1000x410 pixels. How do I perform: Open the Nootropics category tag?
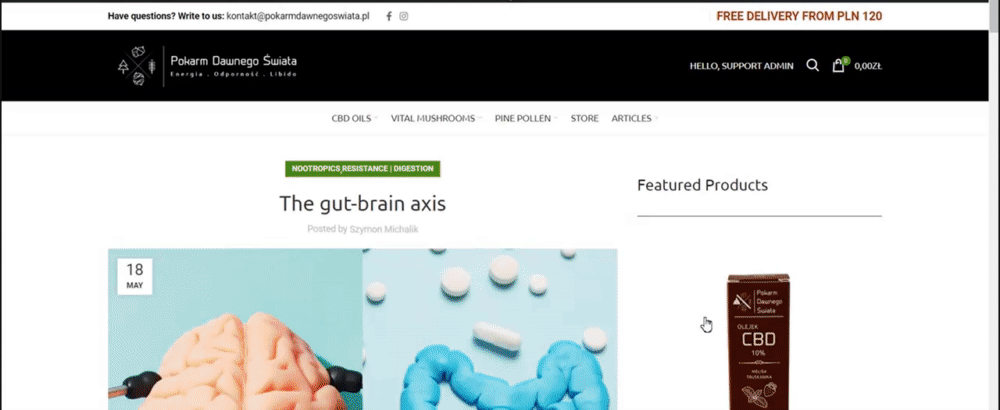[x=315, y=169]
